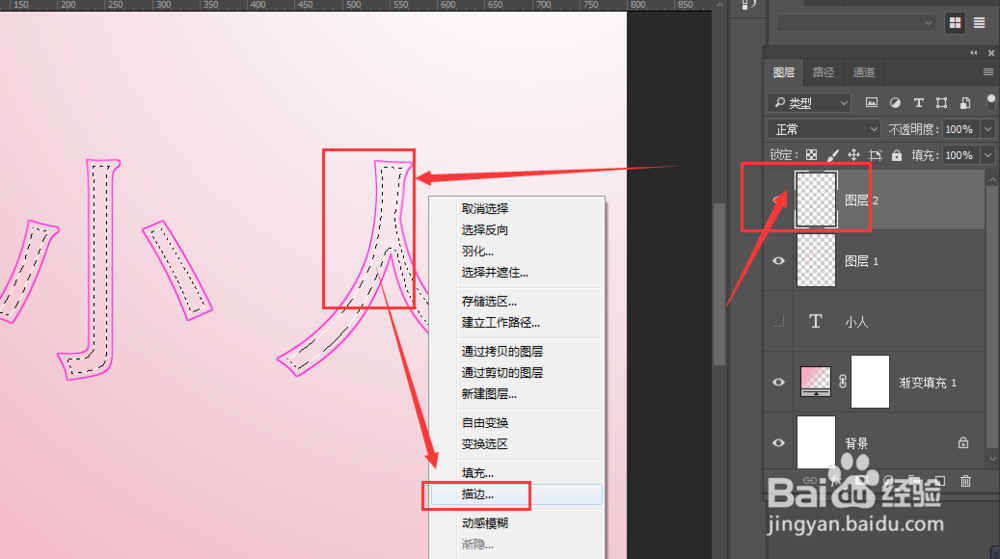The image size is (1000, 559).
Task: Click the trash icon to delete layer
Action: pos(966,481)
